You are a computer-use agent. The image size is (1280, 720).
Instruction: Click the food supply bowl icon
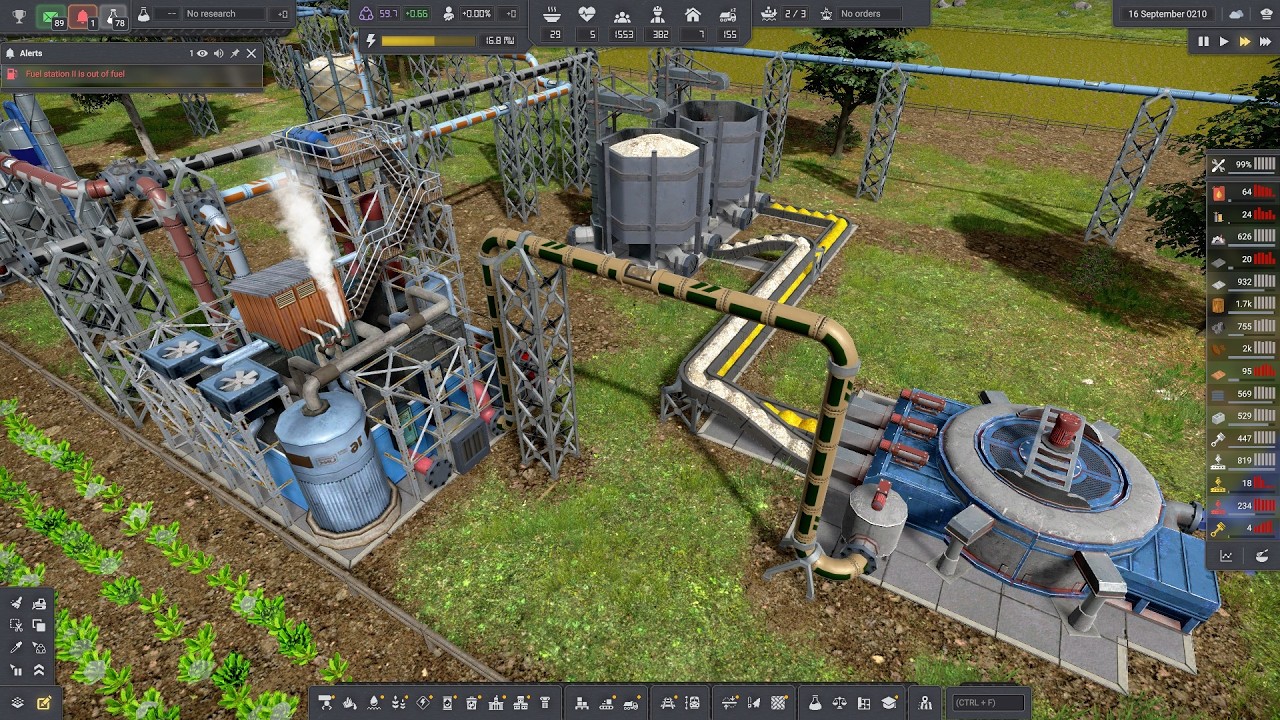tap(552, 14)
